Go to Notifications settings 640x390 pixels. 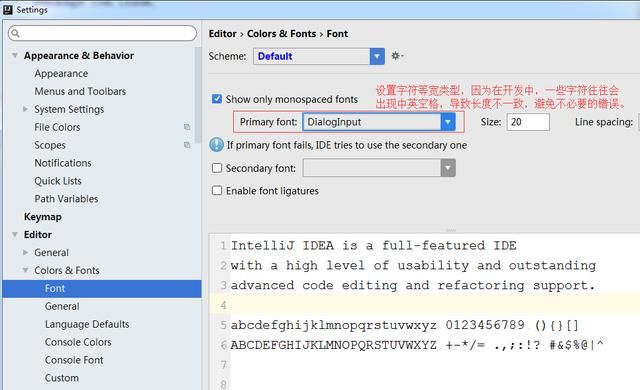[x=63, y=163]
